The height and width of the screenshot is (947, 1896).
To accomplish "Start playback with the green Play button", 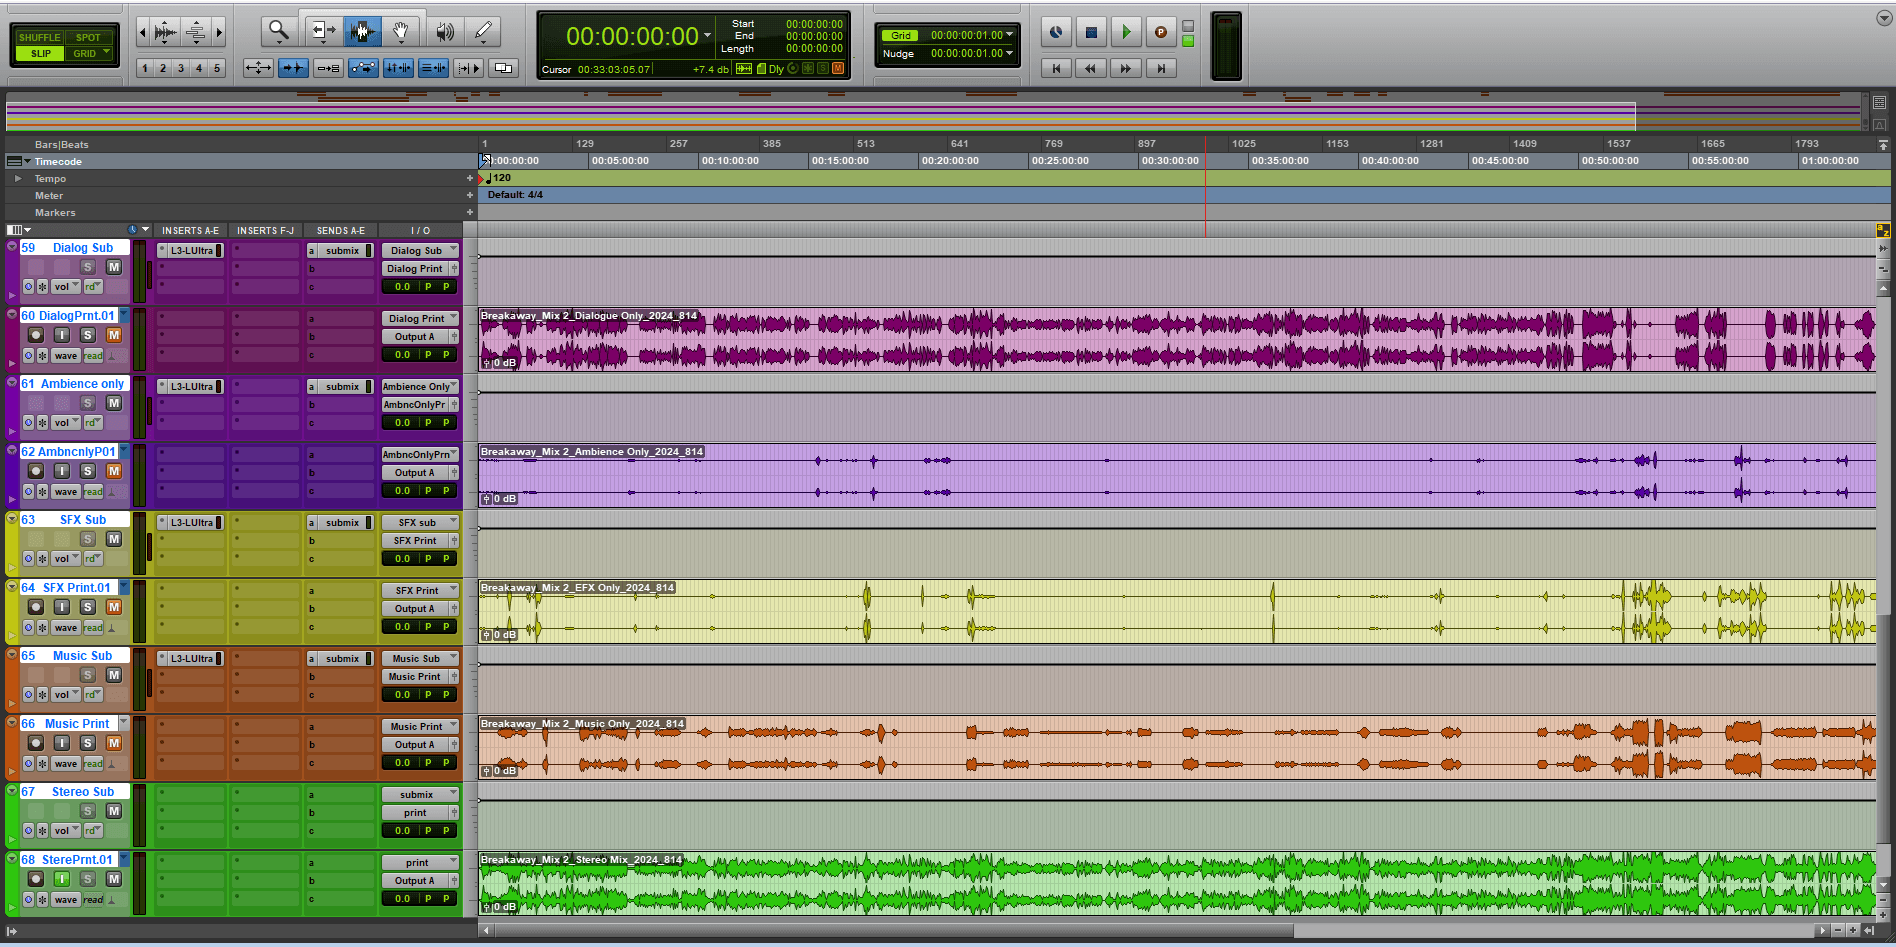I will (1126, 32).
